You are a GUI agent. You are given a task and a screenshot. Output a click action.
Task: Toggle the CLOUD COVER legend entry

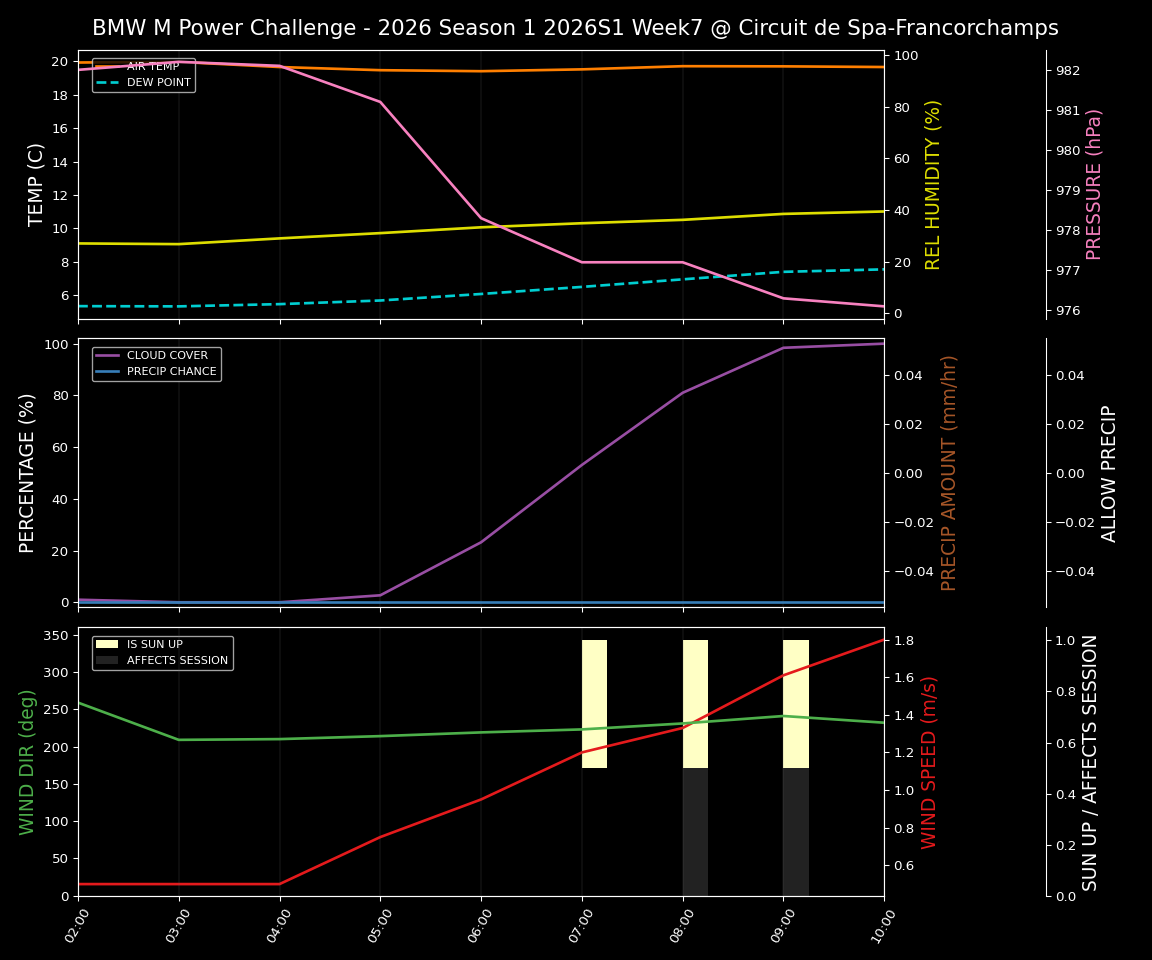click(166, 355)
